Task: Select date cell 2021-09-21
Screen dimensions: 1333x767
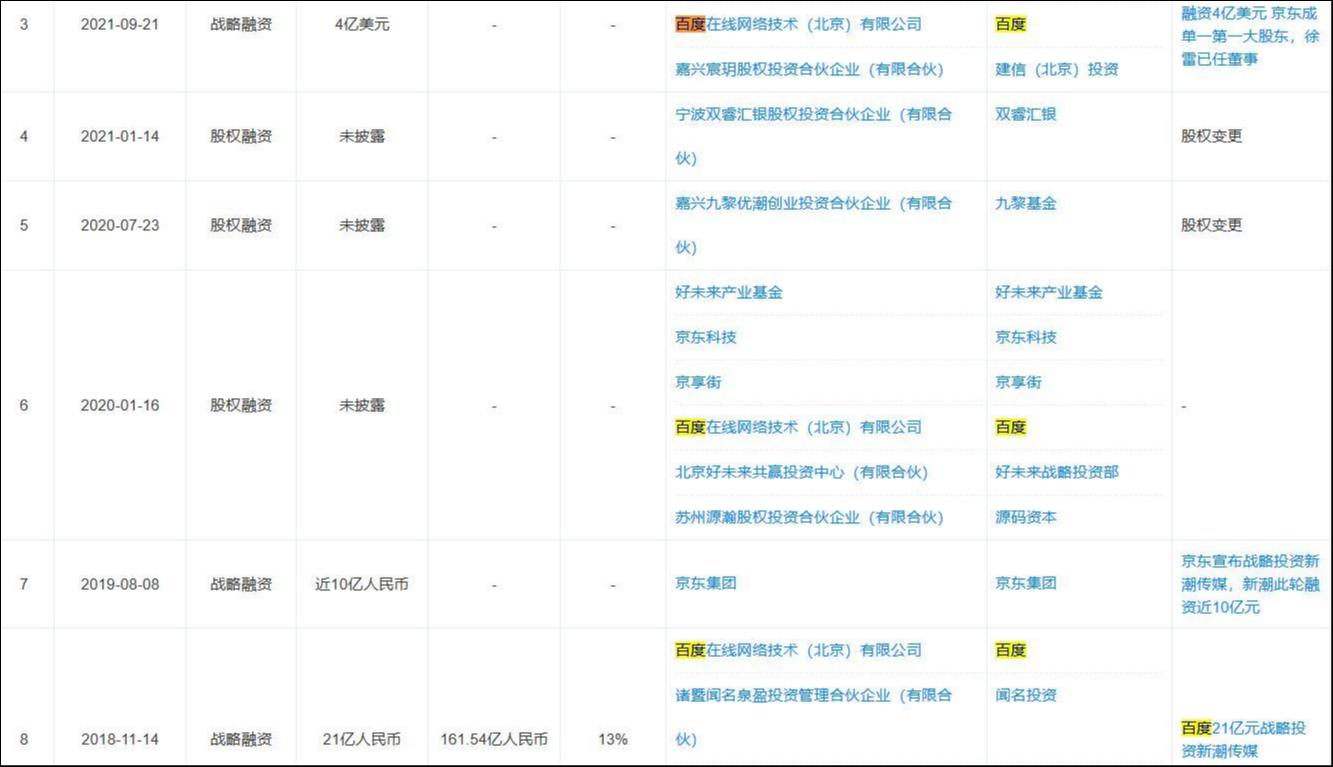Action: (x=119, y=24)
